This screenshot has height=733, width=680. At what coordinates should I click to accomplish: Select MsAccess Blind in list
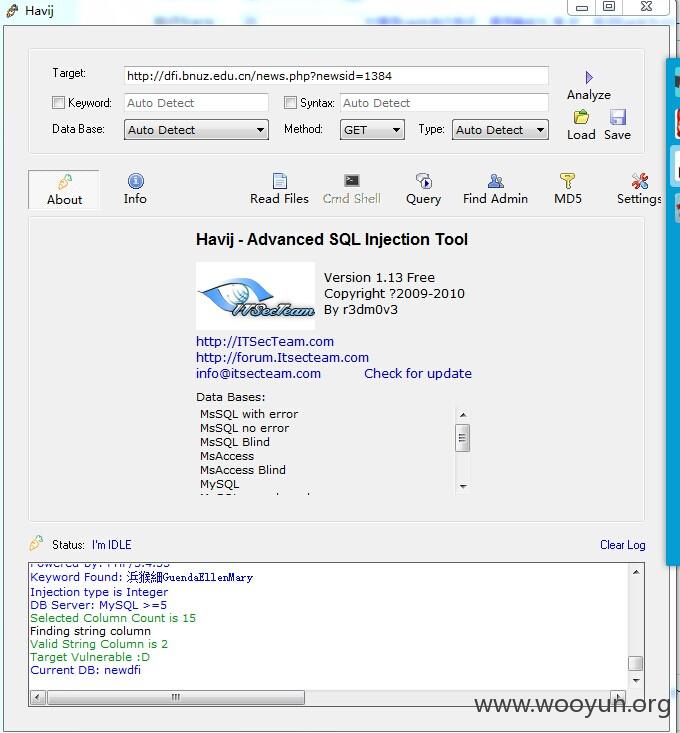(x=243, y=470)
